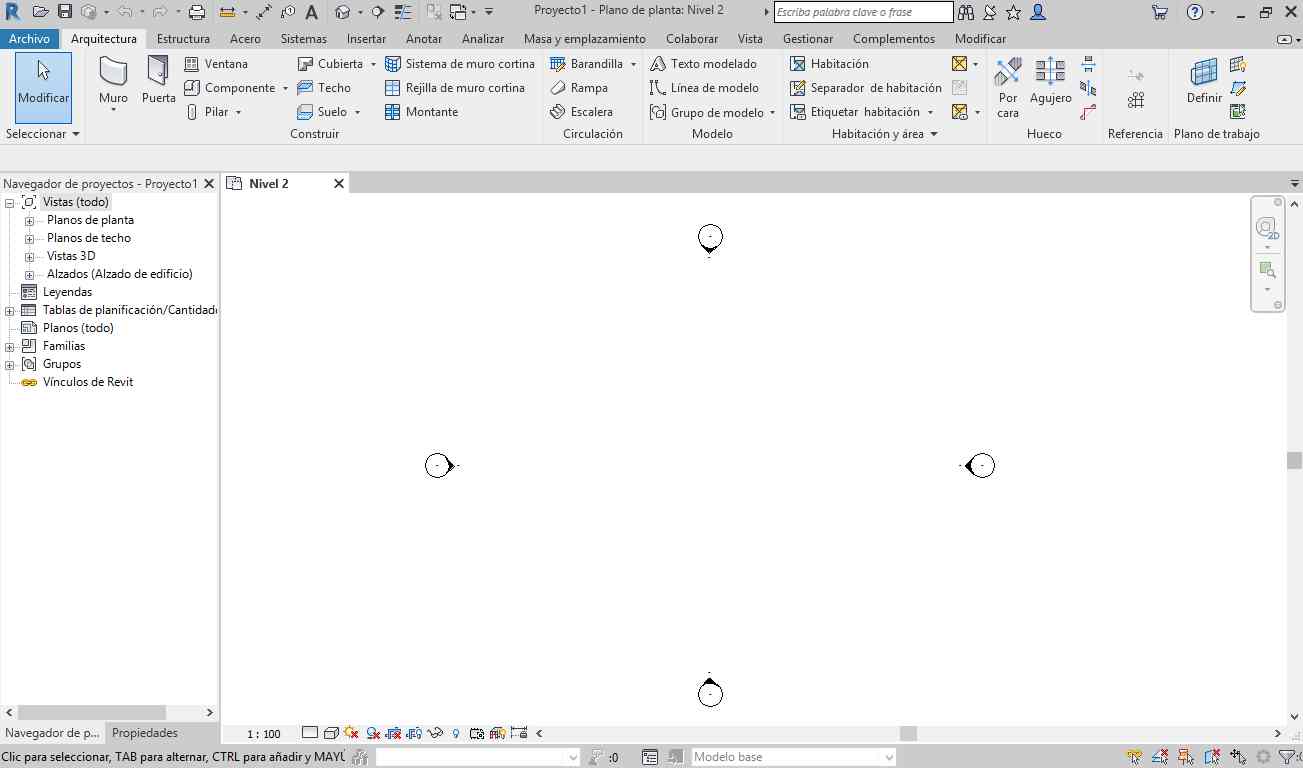Open Grupo de modelo dropdown

tap(772, 112)
